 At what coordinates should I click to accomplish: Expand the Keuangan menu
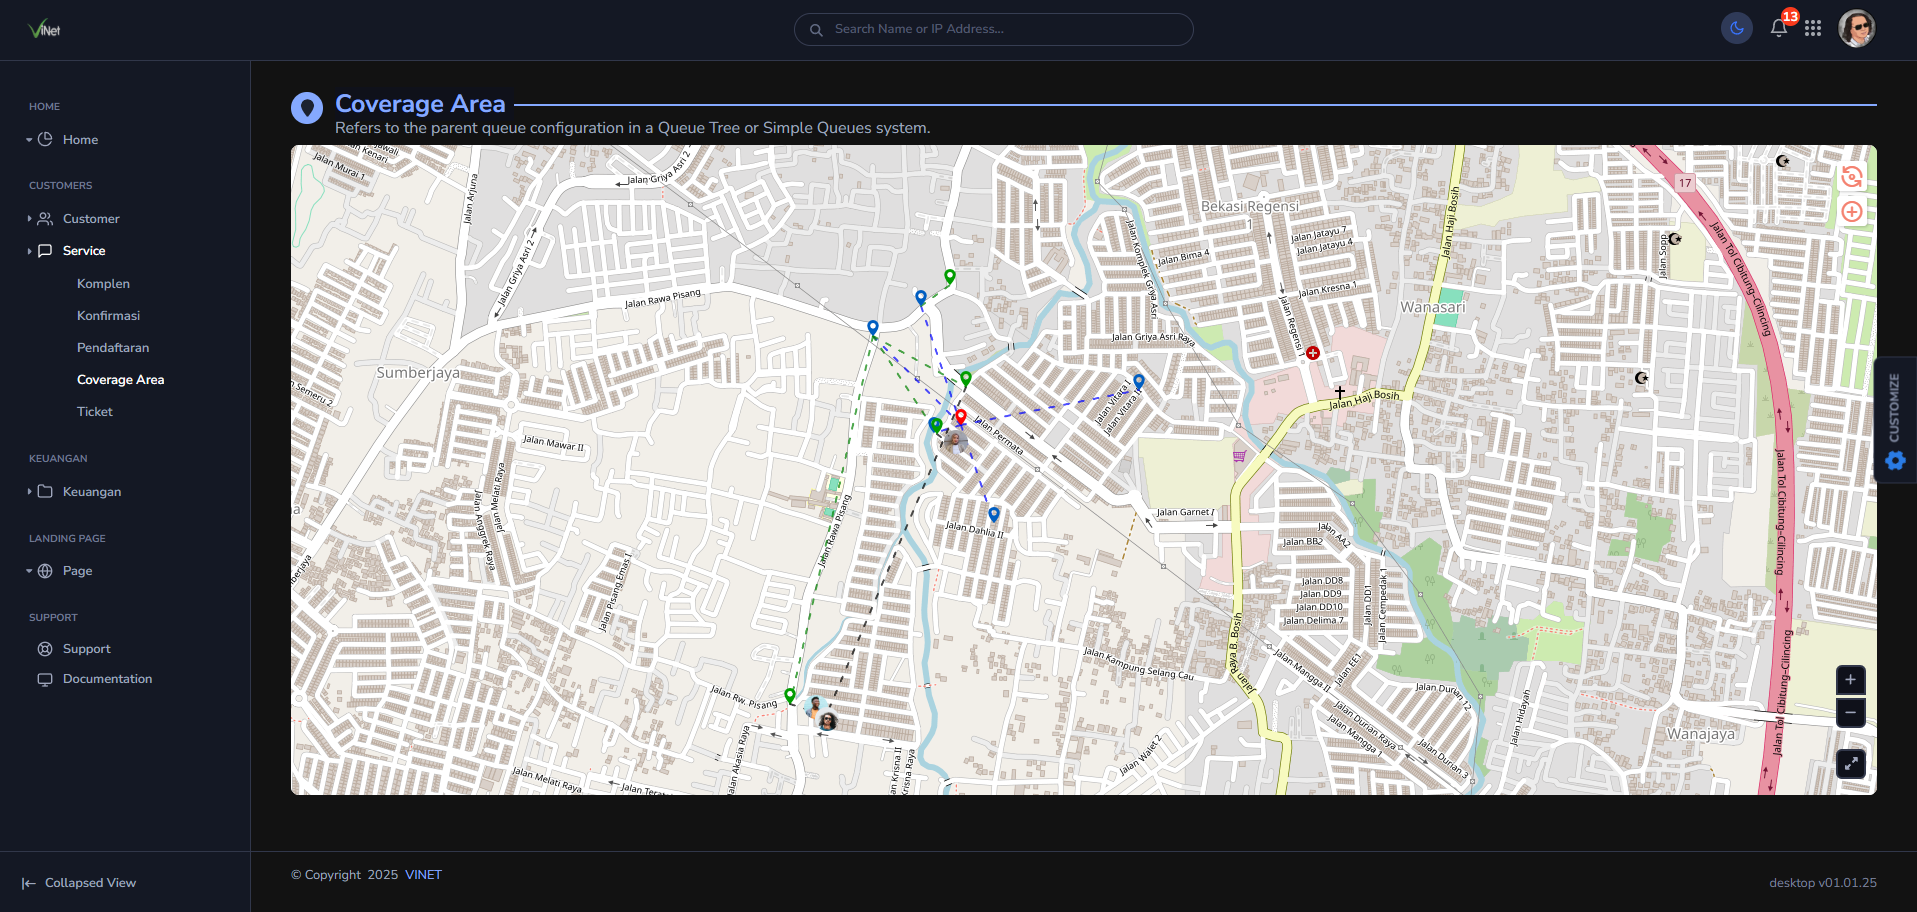92,492
